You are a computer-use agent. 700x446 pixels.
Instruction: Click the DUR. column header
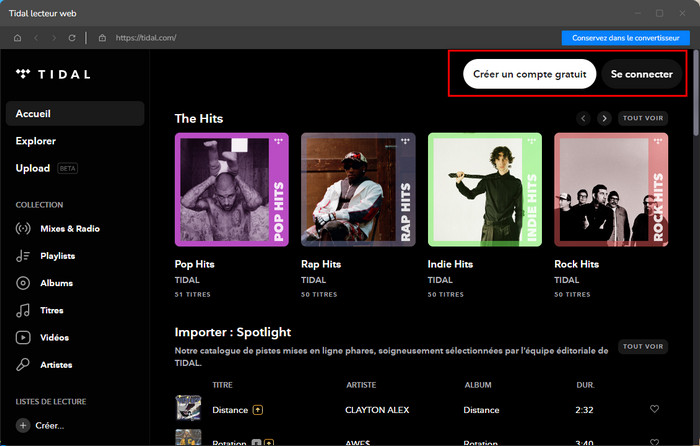[x=585, y=385]
